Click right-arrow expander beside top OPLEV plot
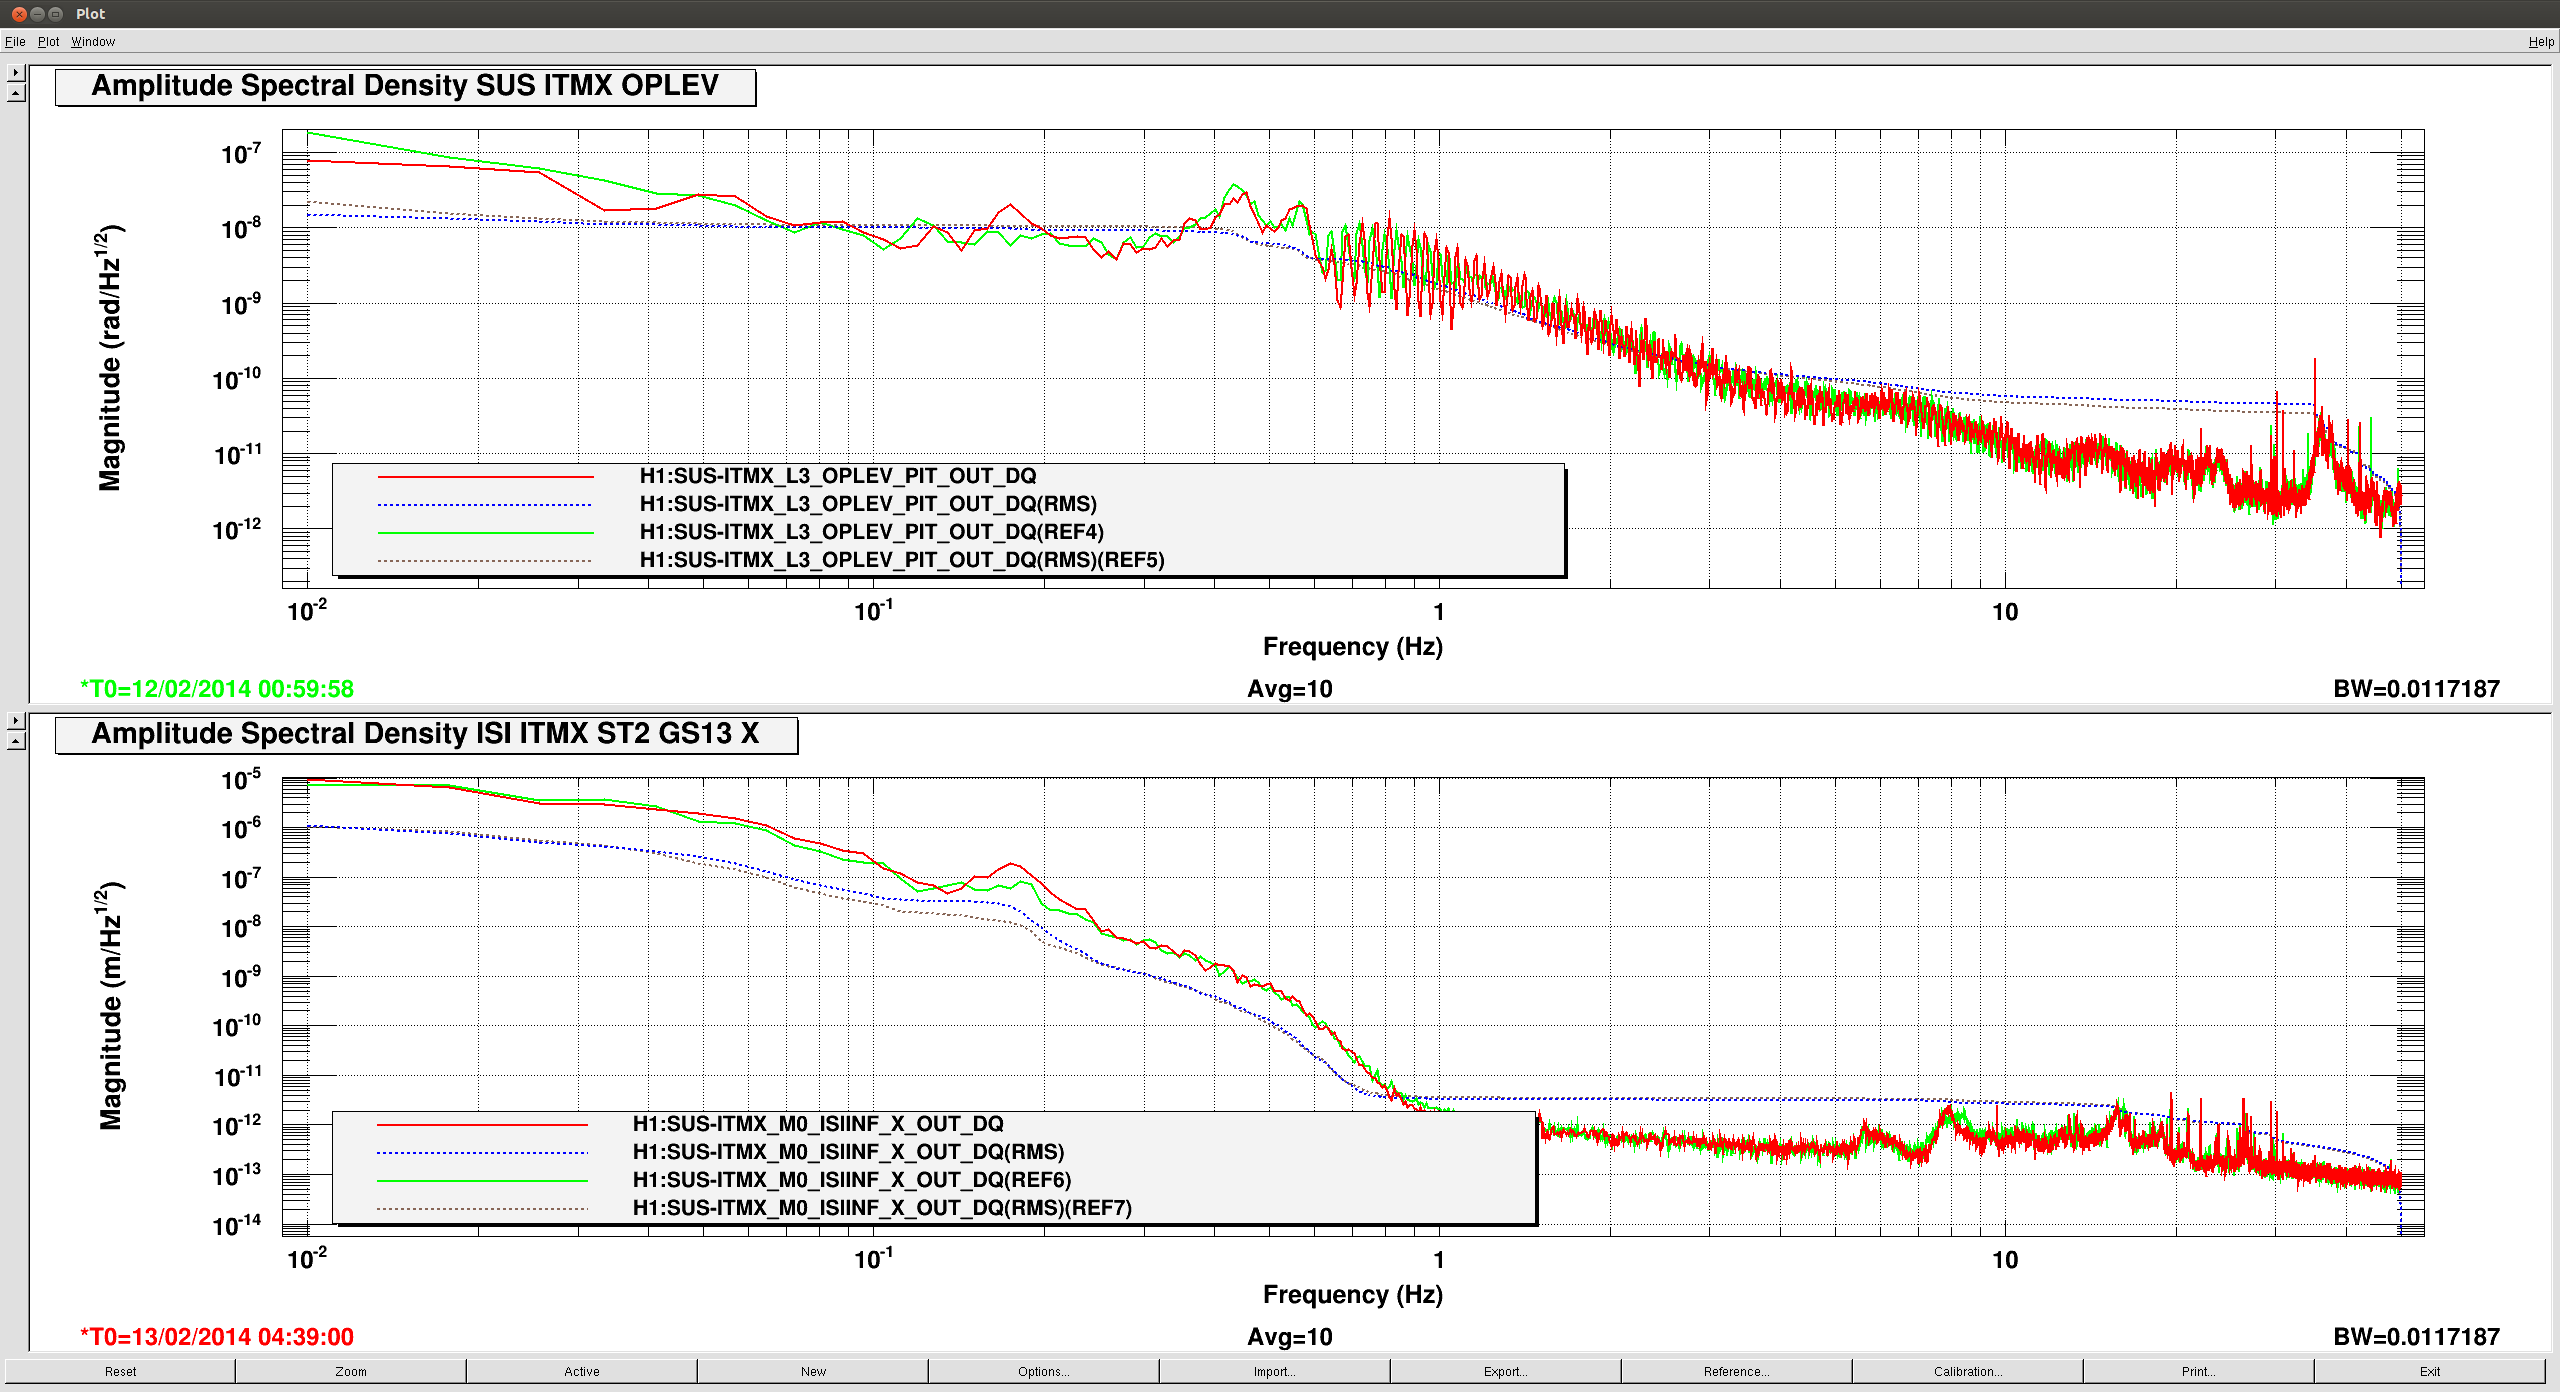Viewport: 2560px width, 1392px height. click(x=16, y=73)
